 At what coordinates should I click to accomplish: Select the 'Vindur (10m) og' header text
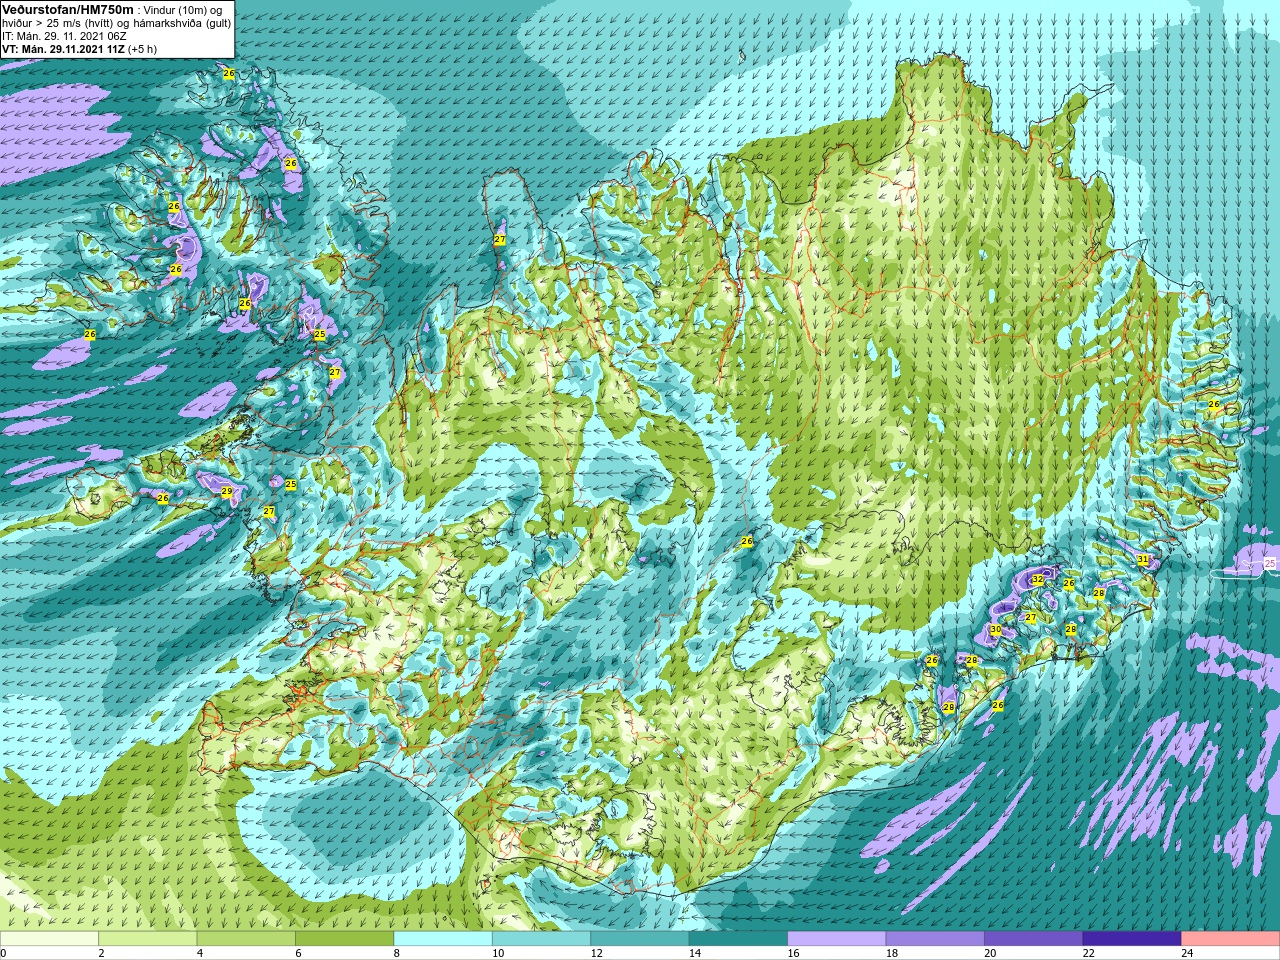coord(184,10)
